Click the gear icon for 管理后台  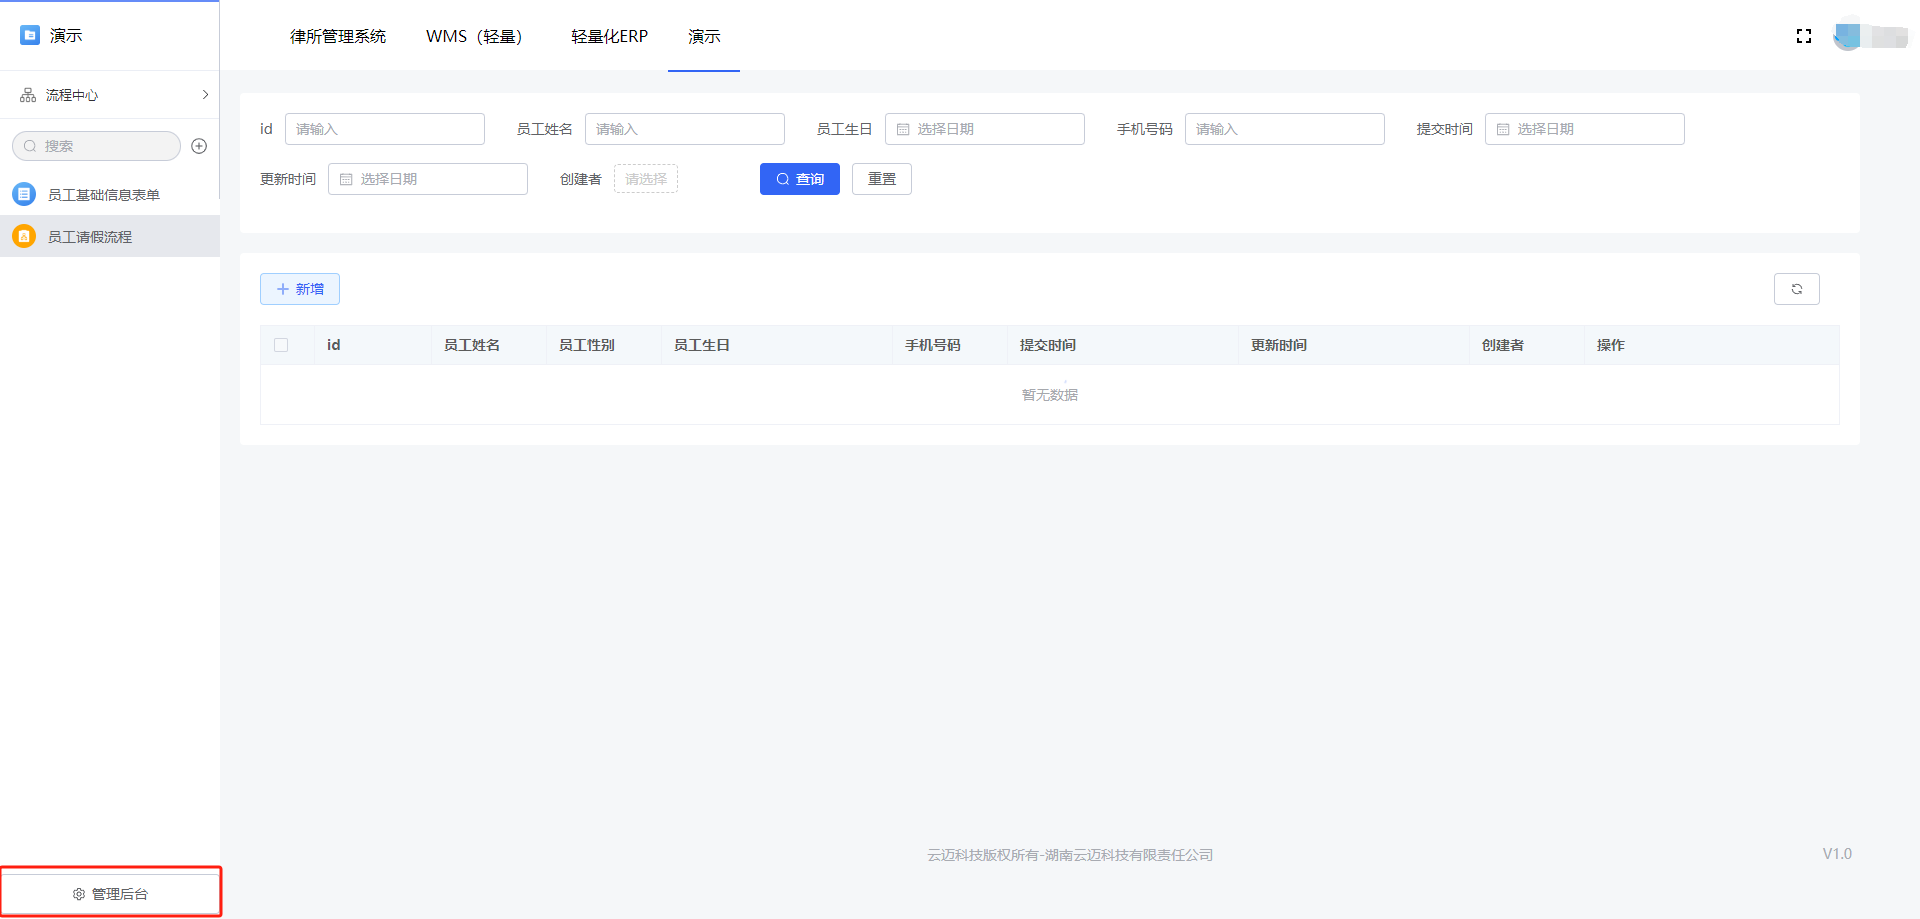(x=79, y=894)
